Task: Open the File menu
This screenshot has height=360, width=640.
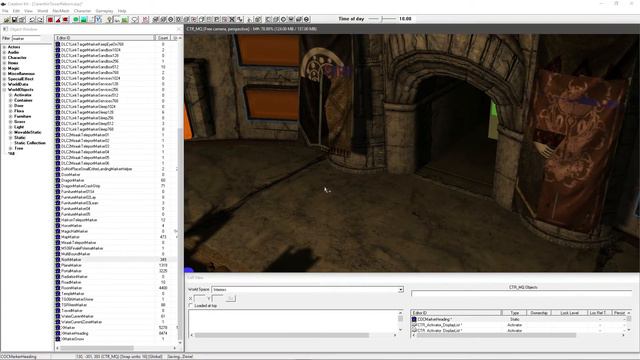Action: [x=5, y=11]
